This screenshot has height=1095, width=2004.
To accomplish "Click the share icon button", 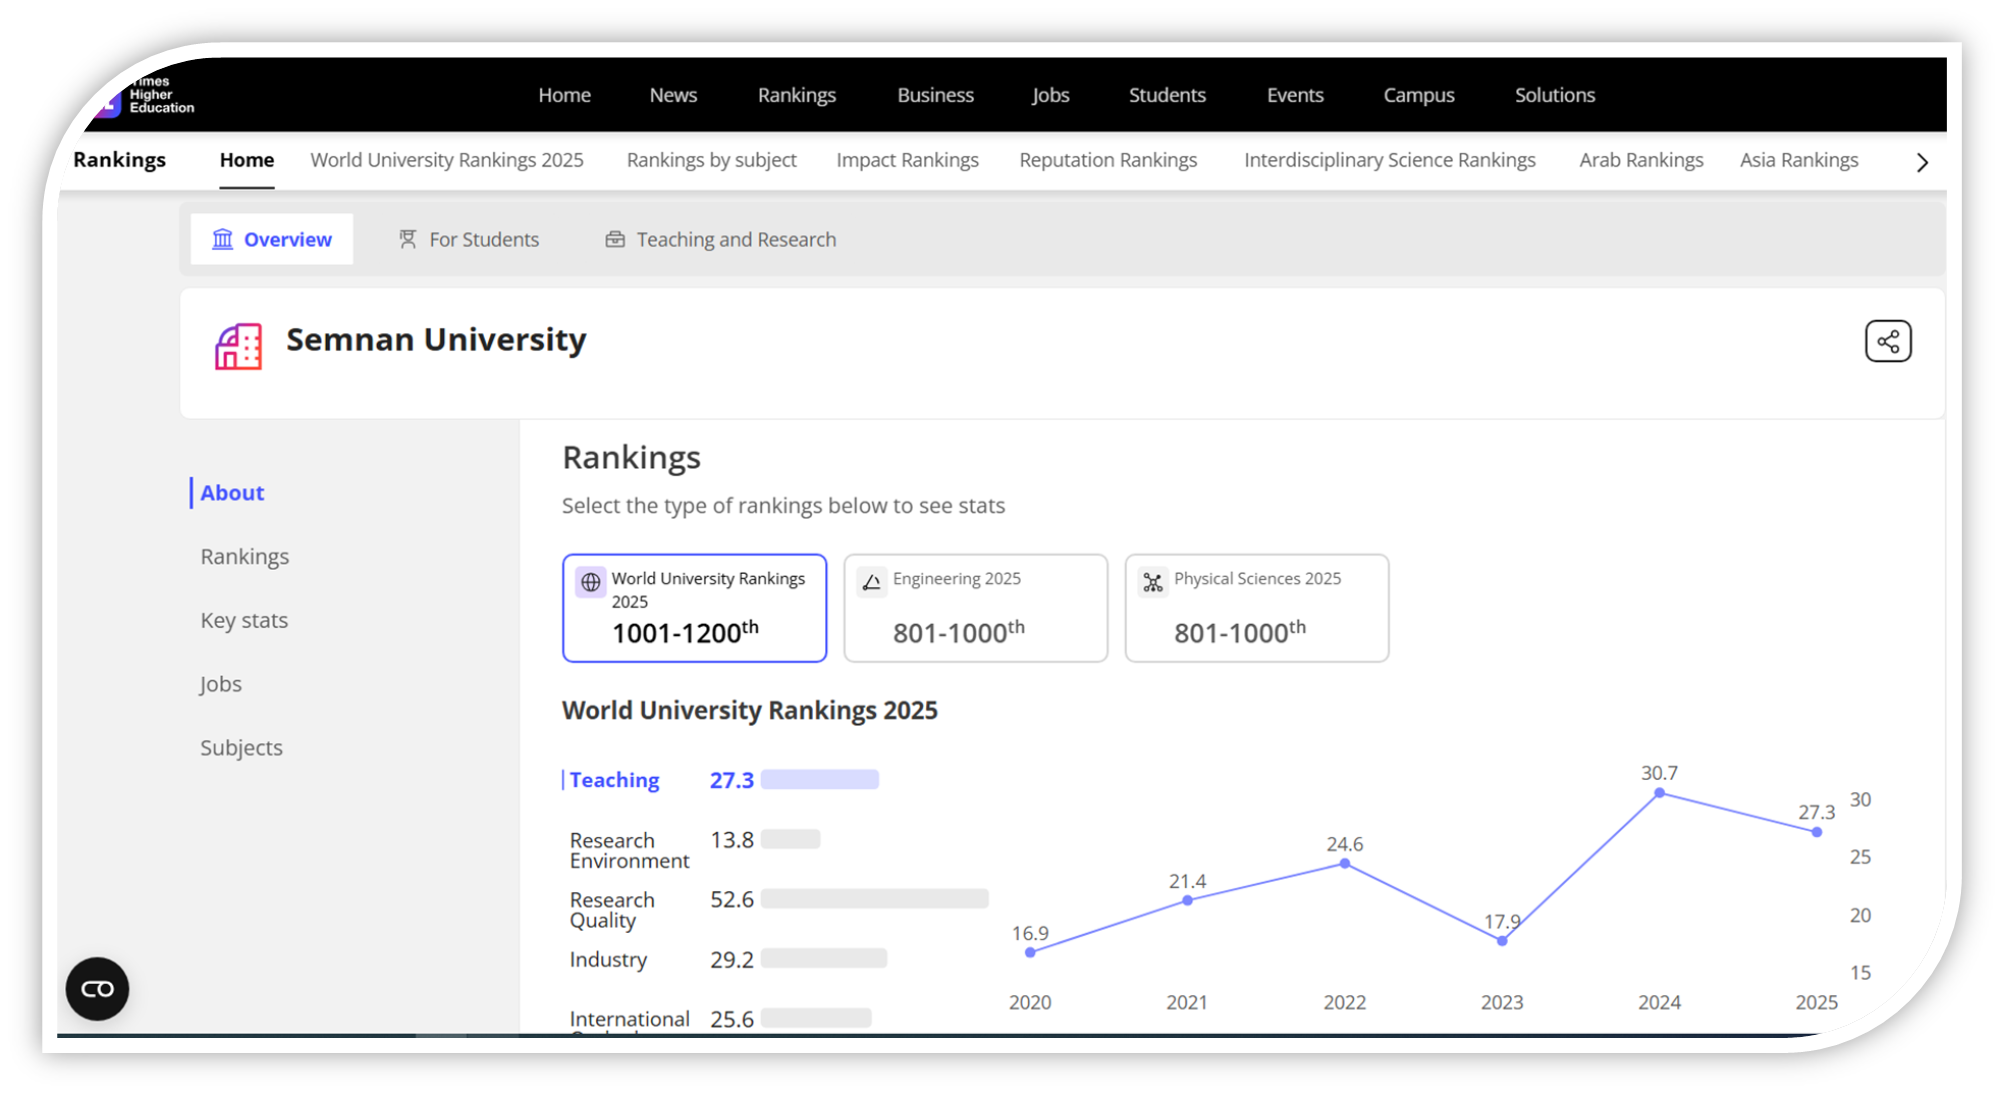I will [x=1887, y=342].
